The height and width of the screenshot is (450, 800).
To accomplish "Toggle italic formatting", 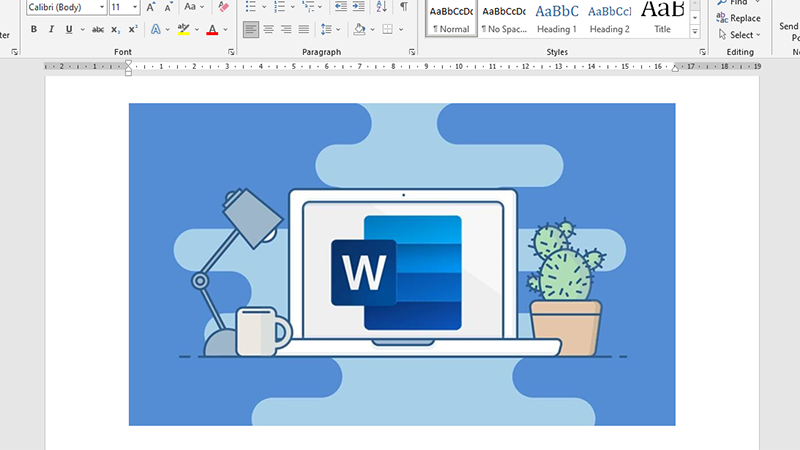I will click(x=51, y=29).
